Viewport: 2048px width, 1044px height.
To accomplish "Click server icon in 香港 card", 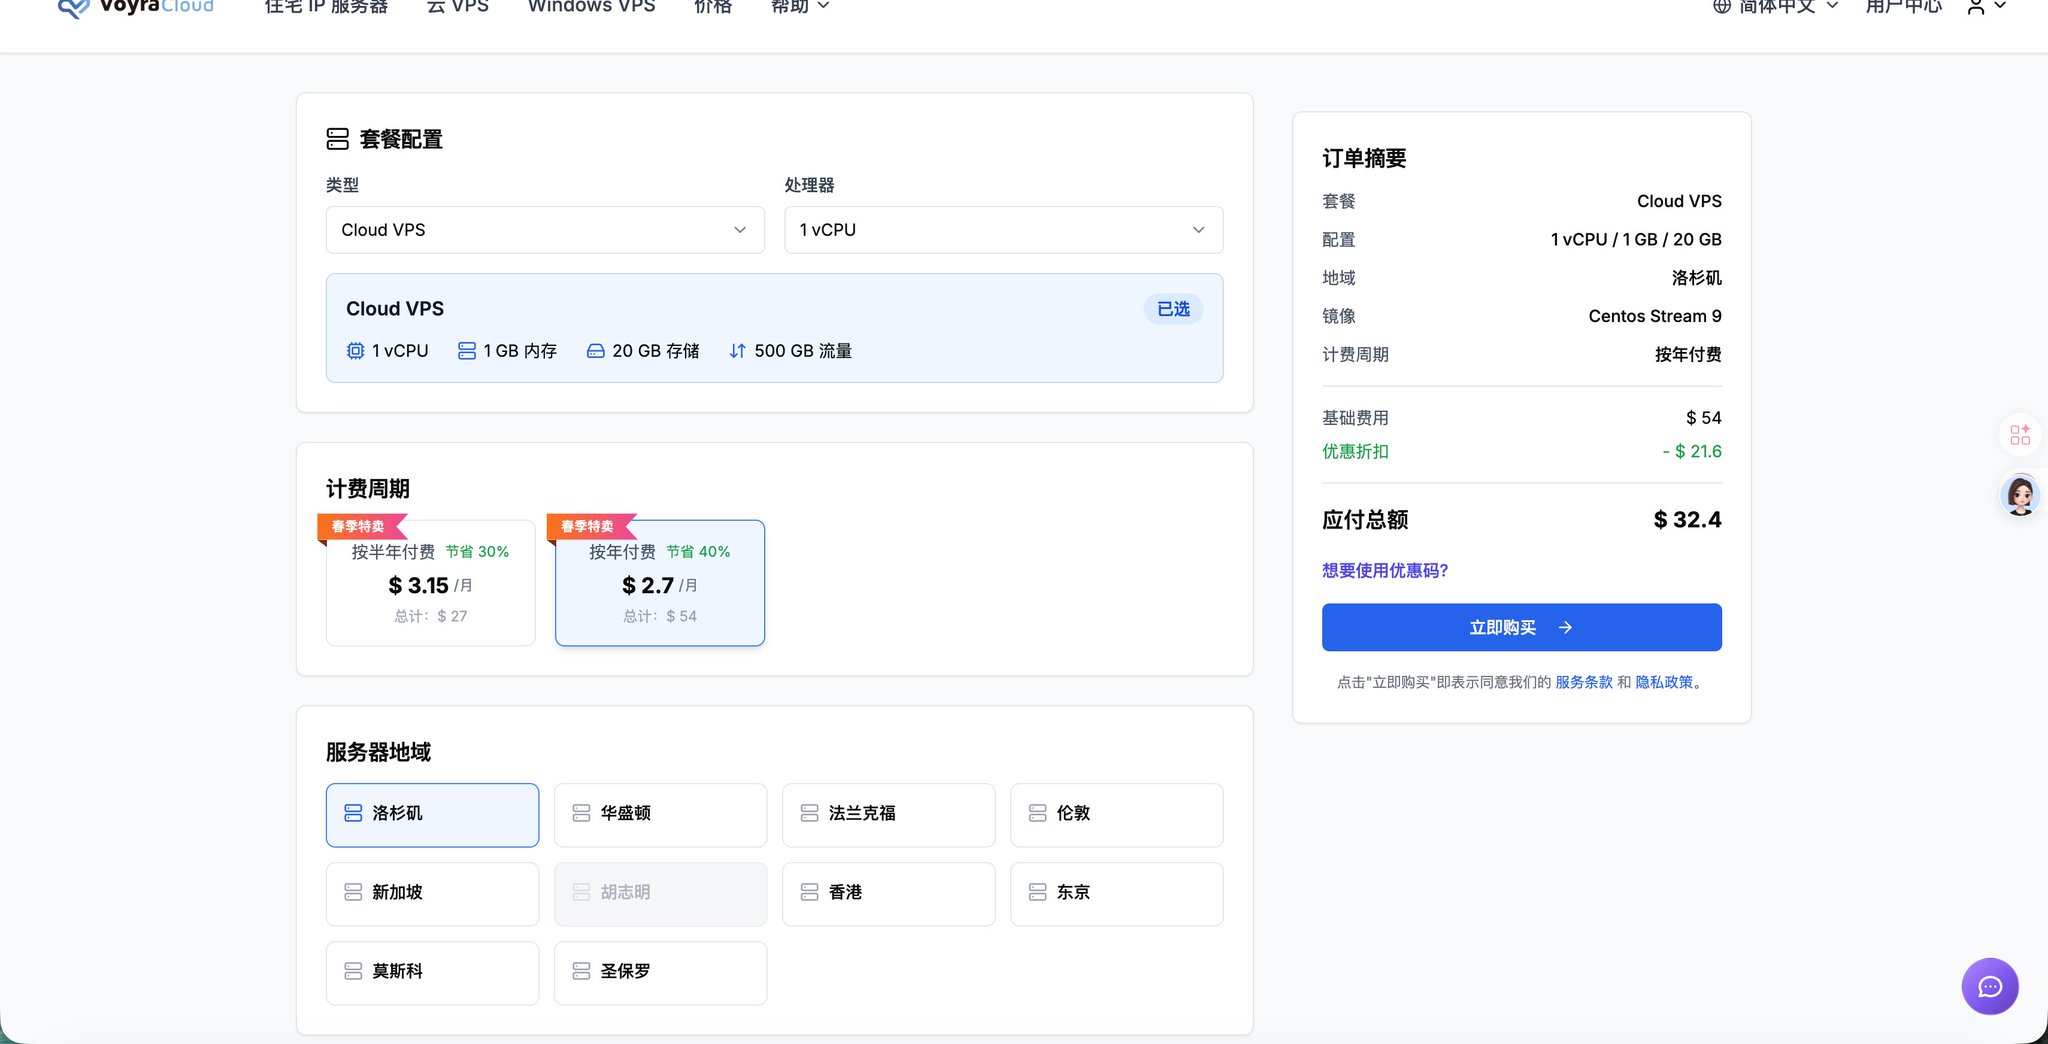I will (809, 892).
